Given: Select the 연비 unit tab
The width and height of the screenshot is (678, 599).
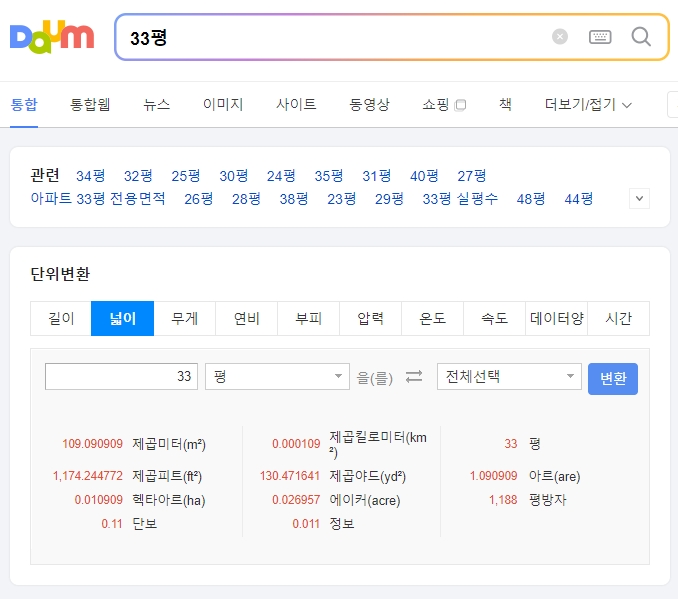Looking at the screenshot, I should tap(246, 318).
